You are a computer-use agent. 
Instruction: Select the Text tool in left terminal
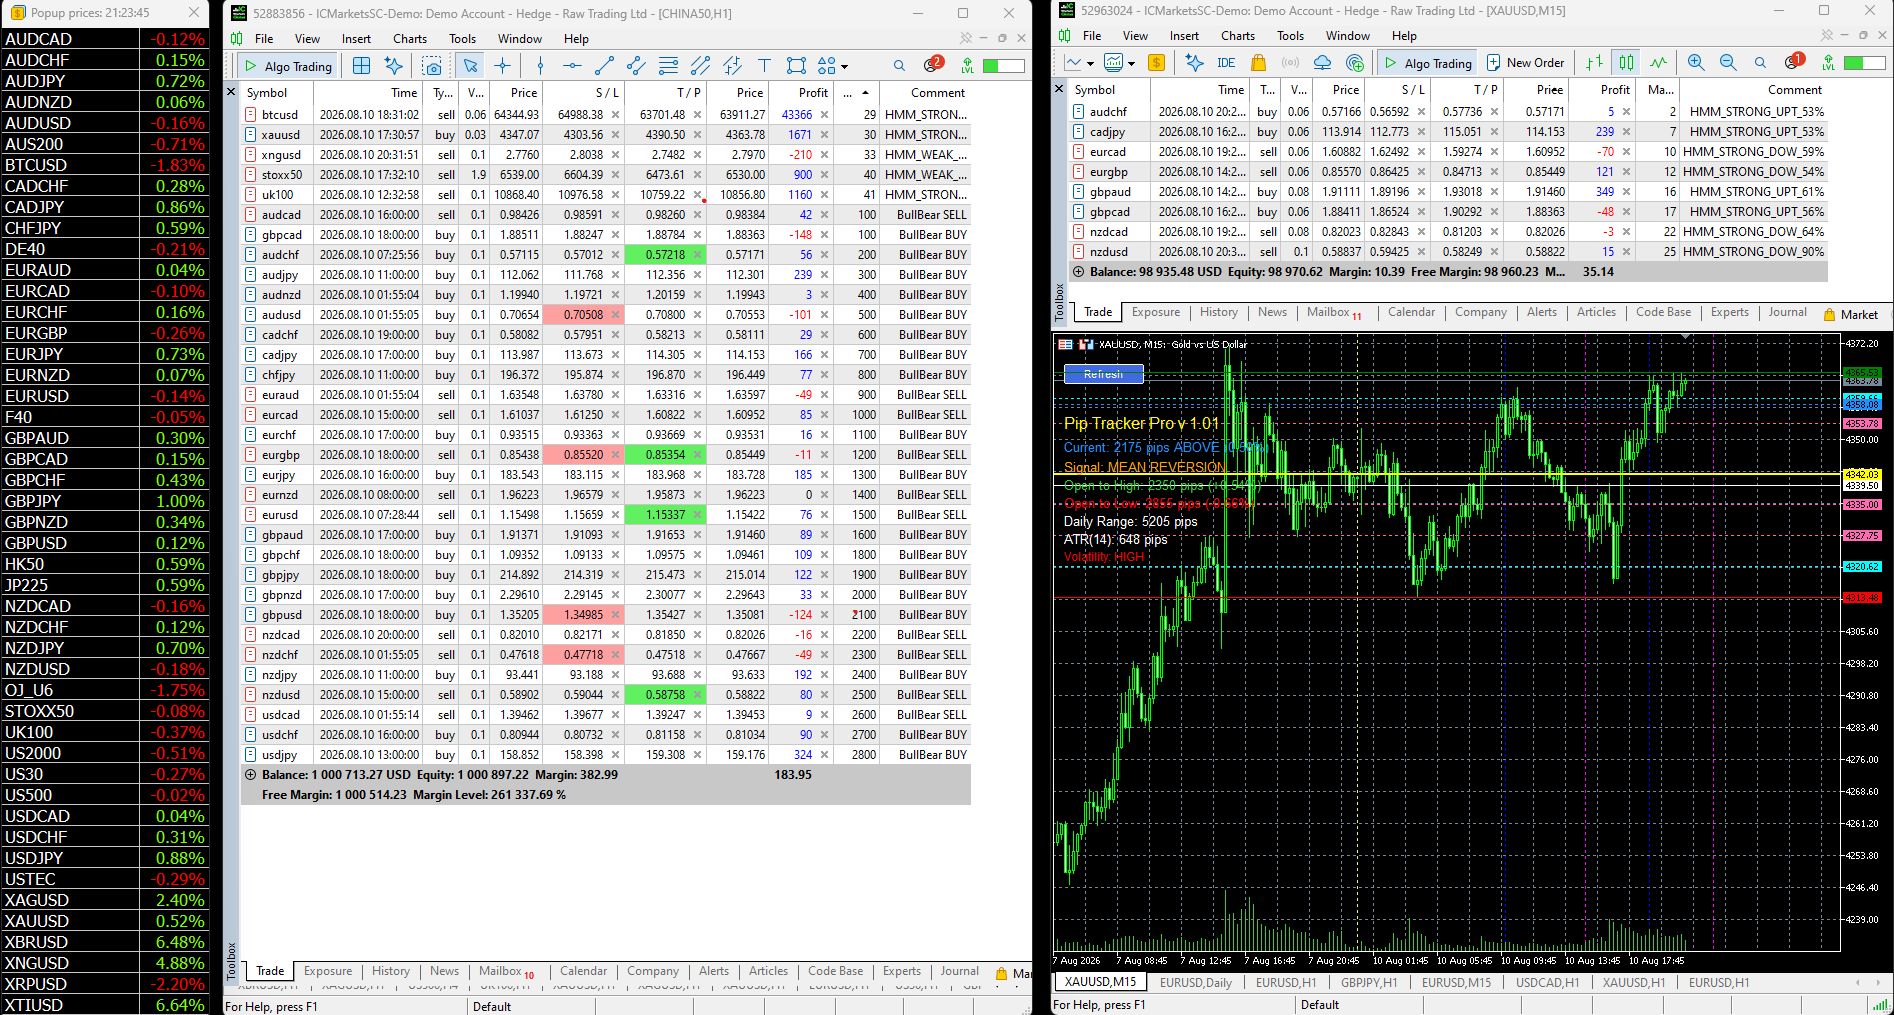coord(764,66)
